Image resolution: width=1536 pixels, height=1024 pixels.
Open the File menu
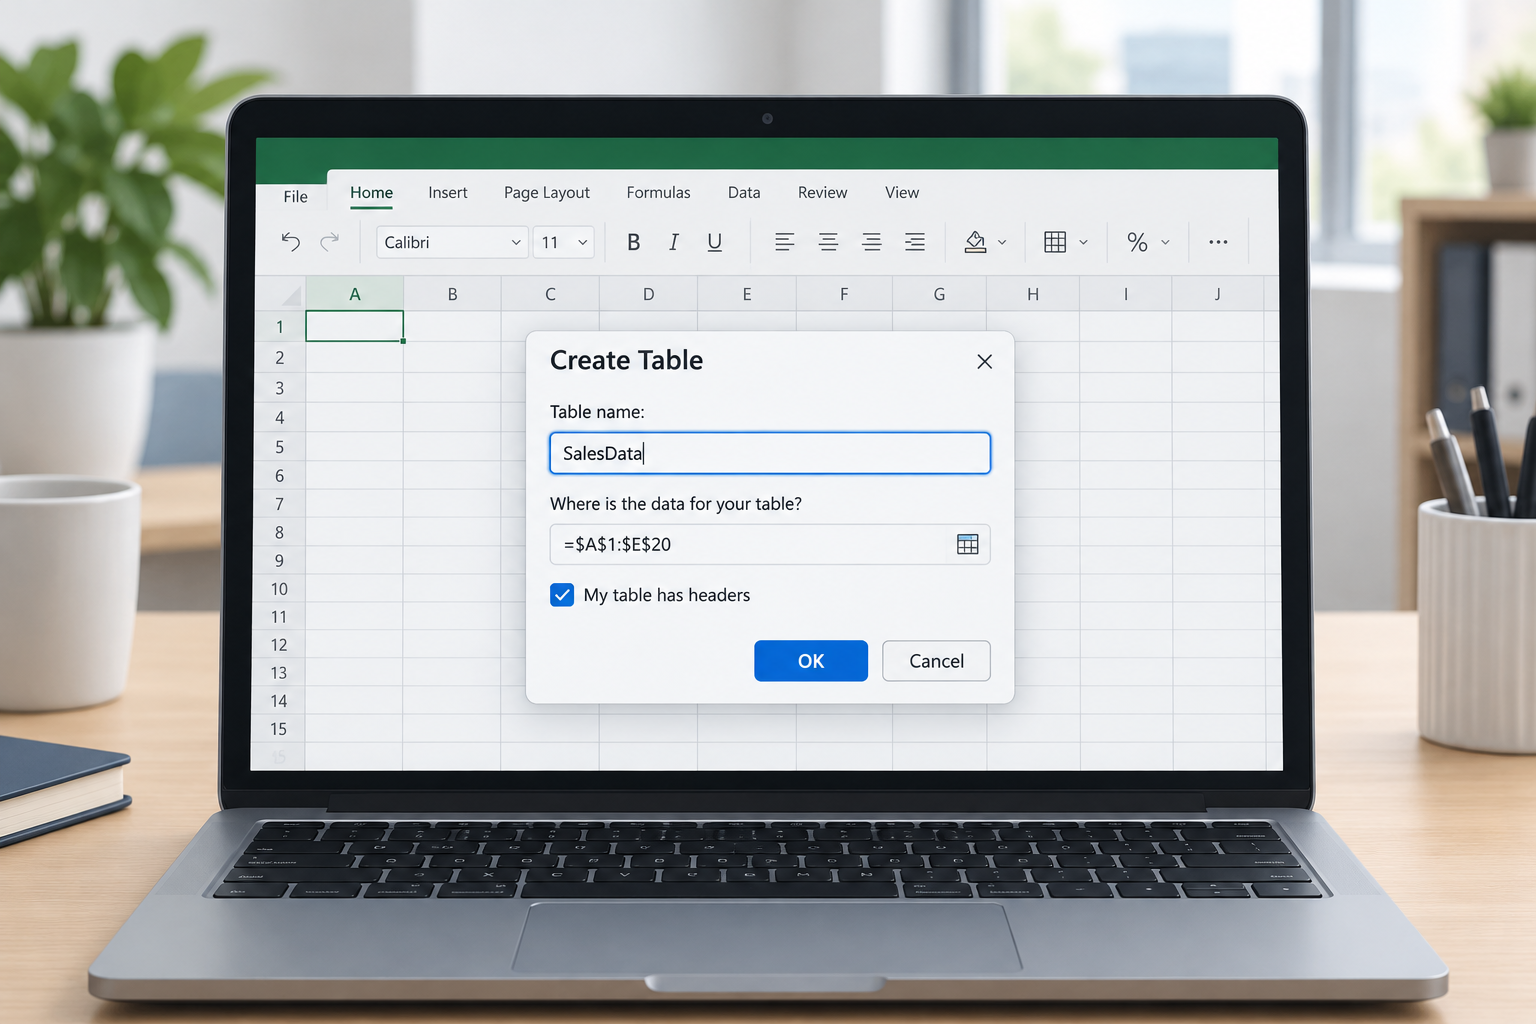click(296, 197)
